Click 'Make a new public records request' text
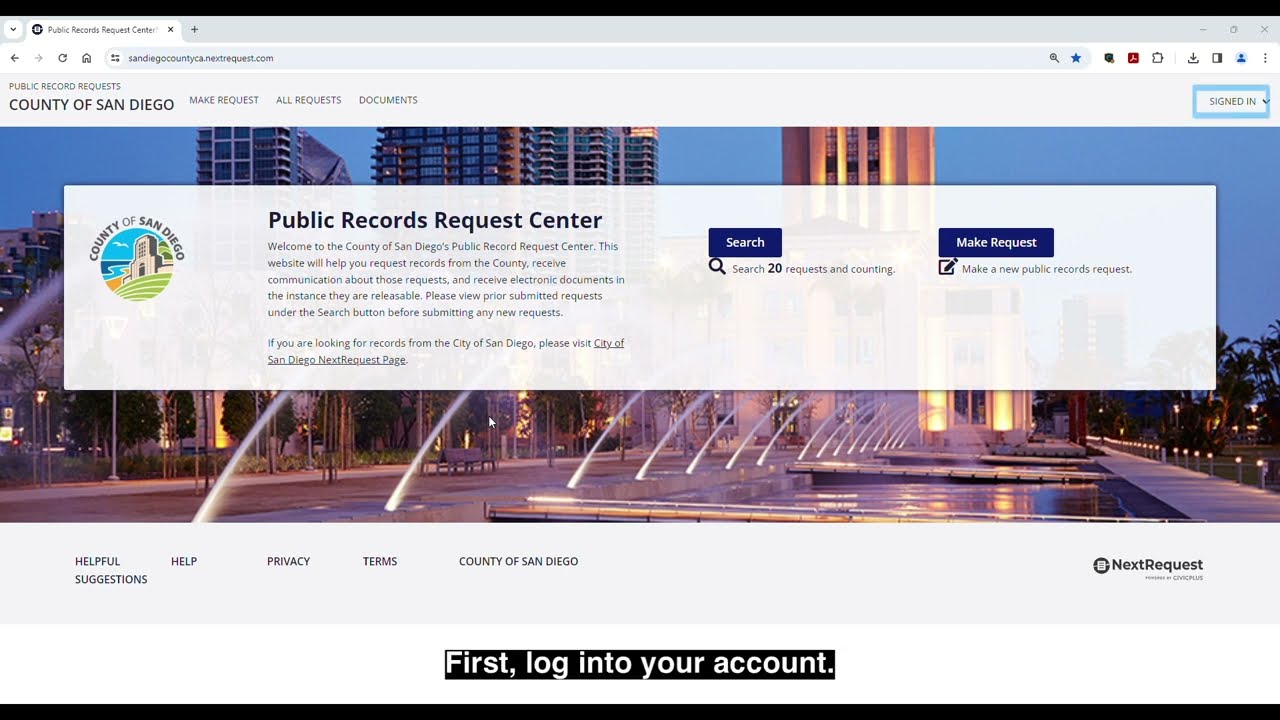Viewport: 1280px width, 720px height. pyautogui.click(x=1047, y=269)
